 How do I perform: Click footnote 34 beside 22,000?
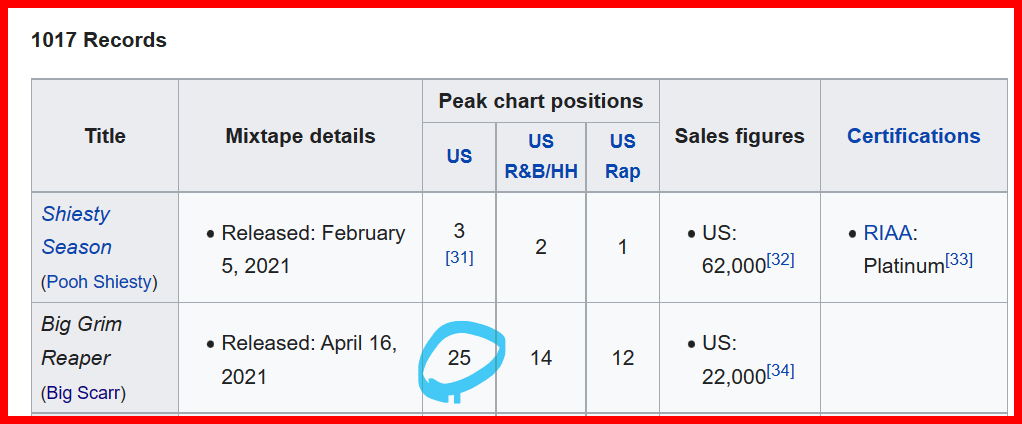780,371
